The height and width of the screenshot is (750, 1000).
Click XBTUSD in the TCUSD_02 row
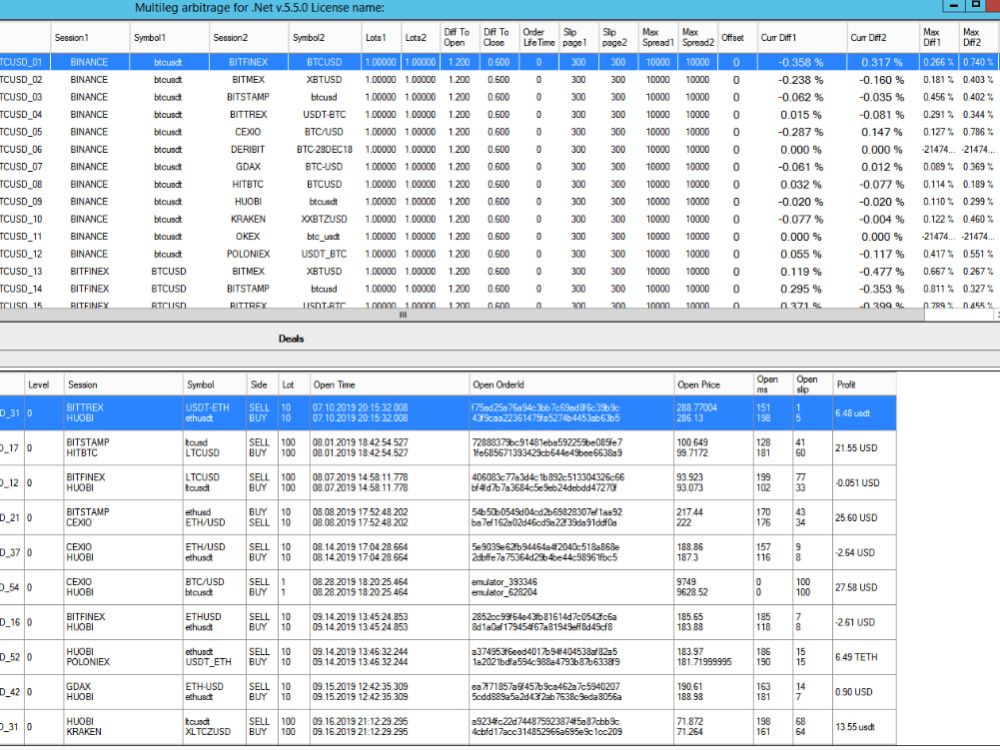pos(325,80)
